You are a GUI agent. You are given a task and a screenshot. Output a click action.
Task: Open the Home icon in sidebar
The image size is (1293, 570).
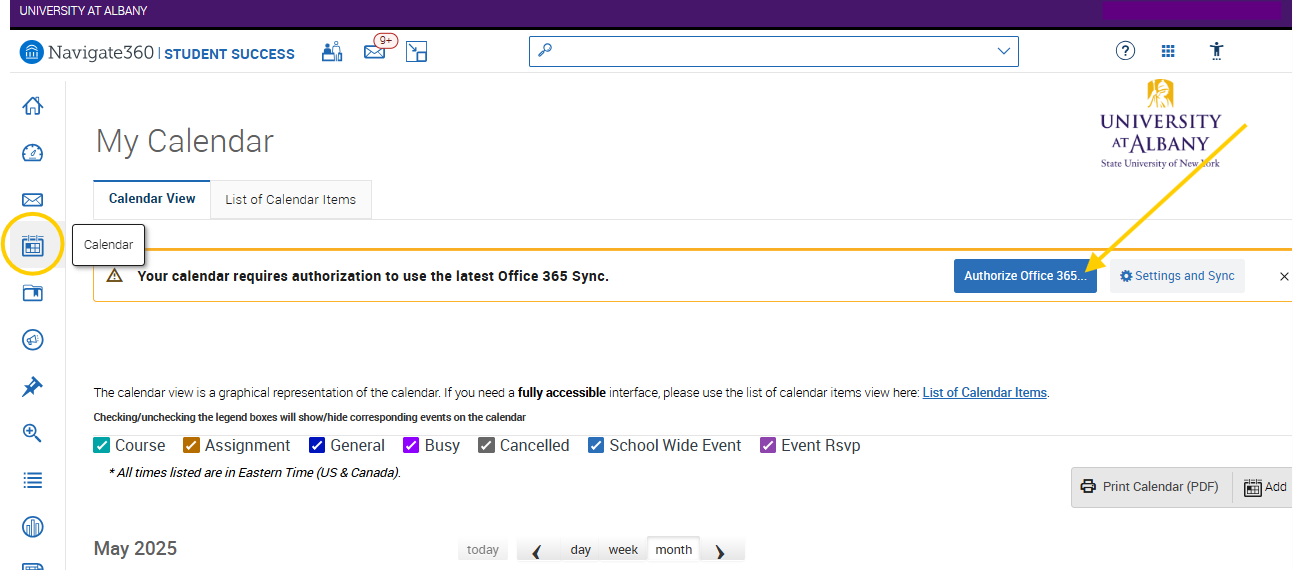33,106
